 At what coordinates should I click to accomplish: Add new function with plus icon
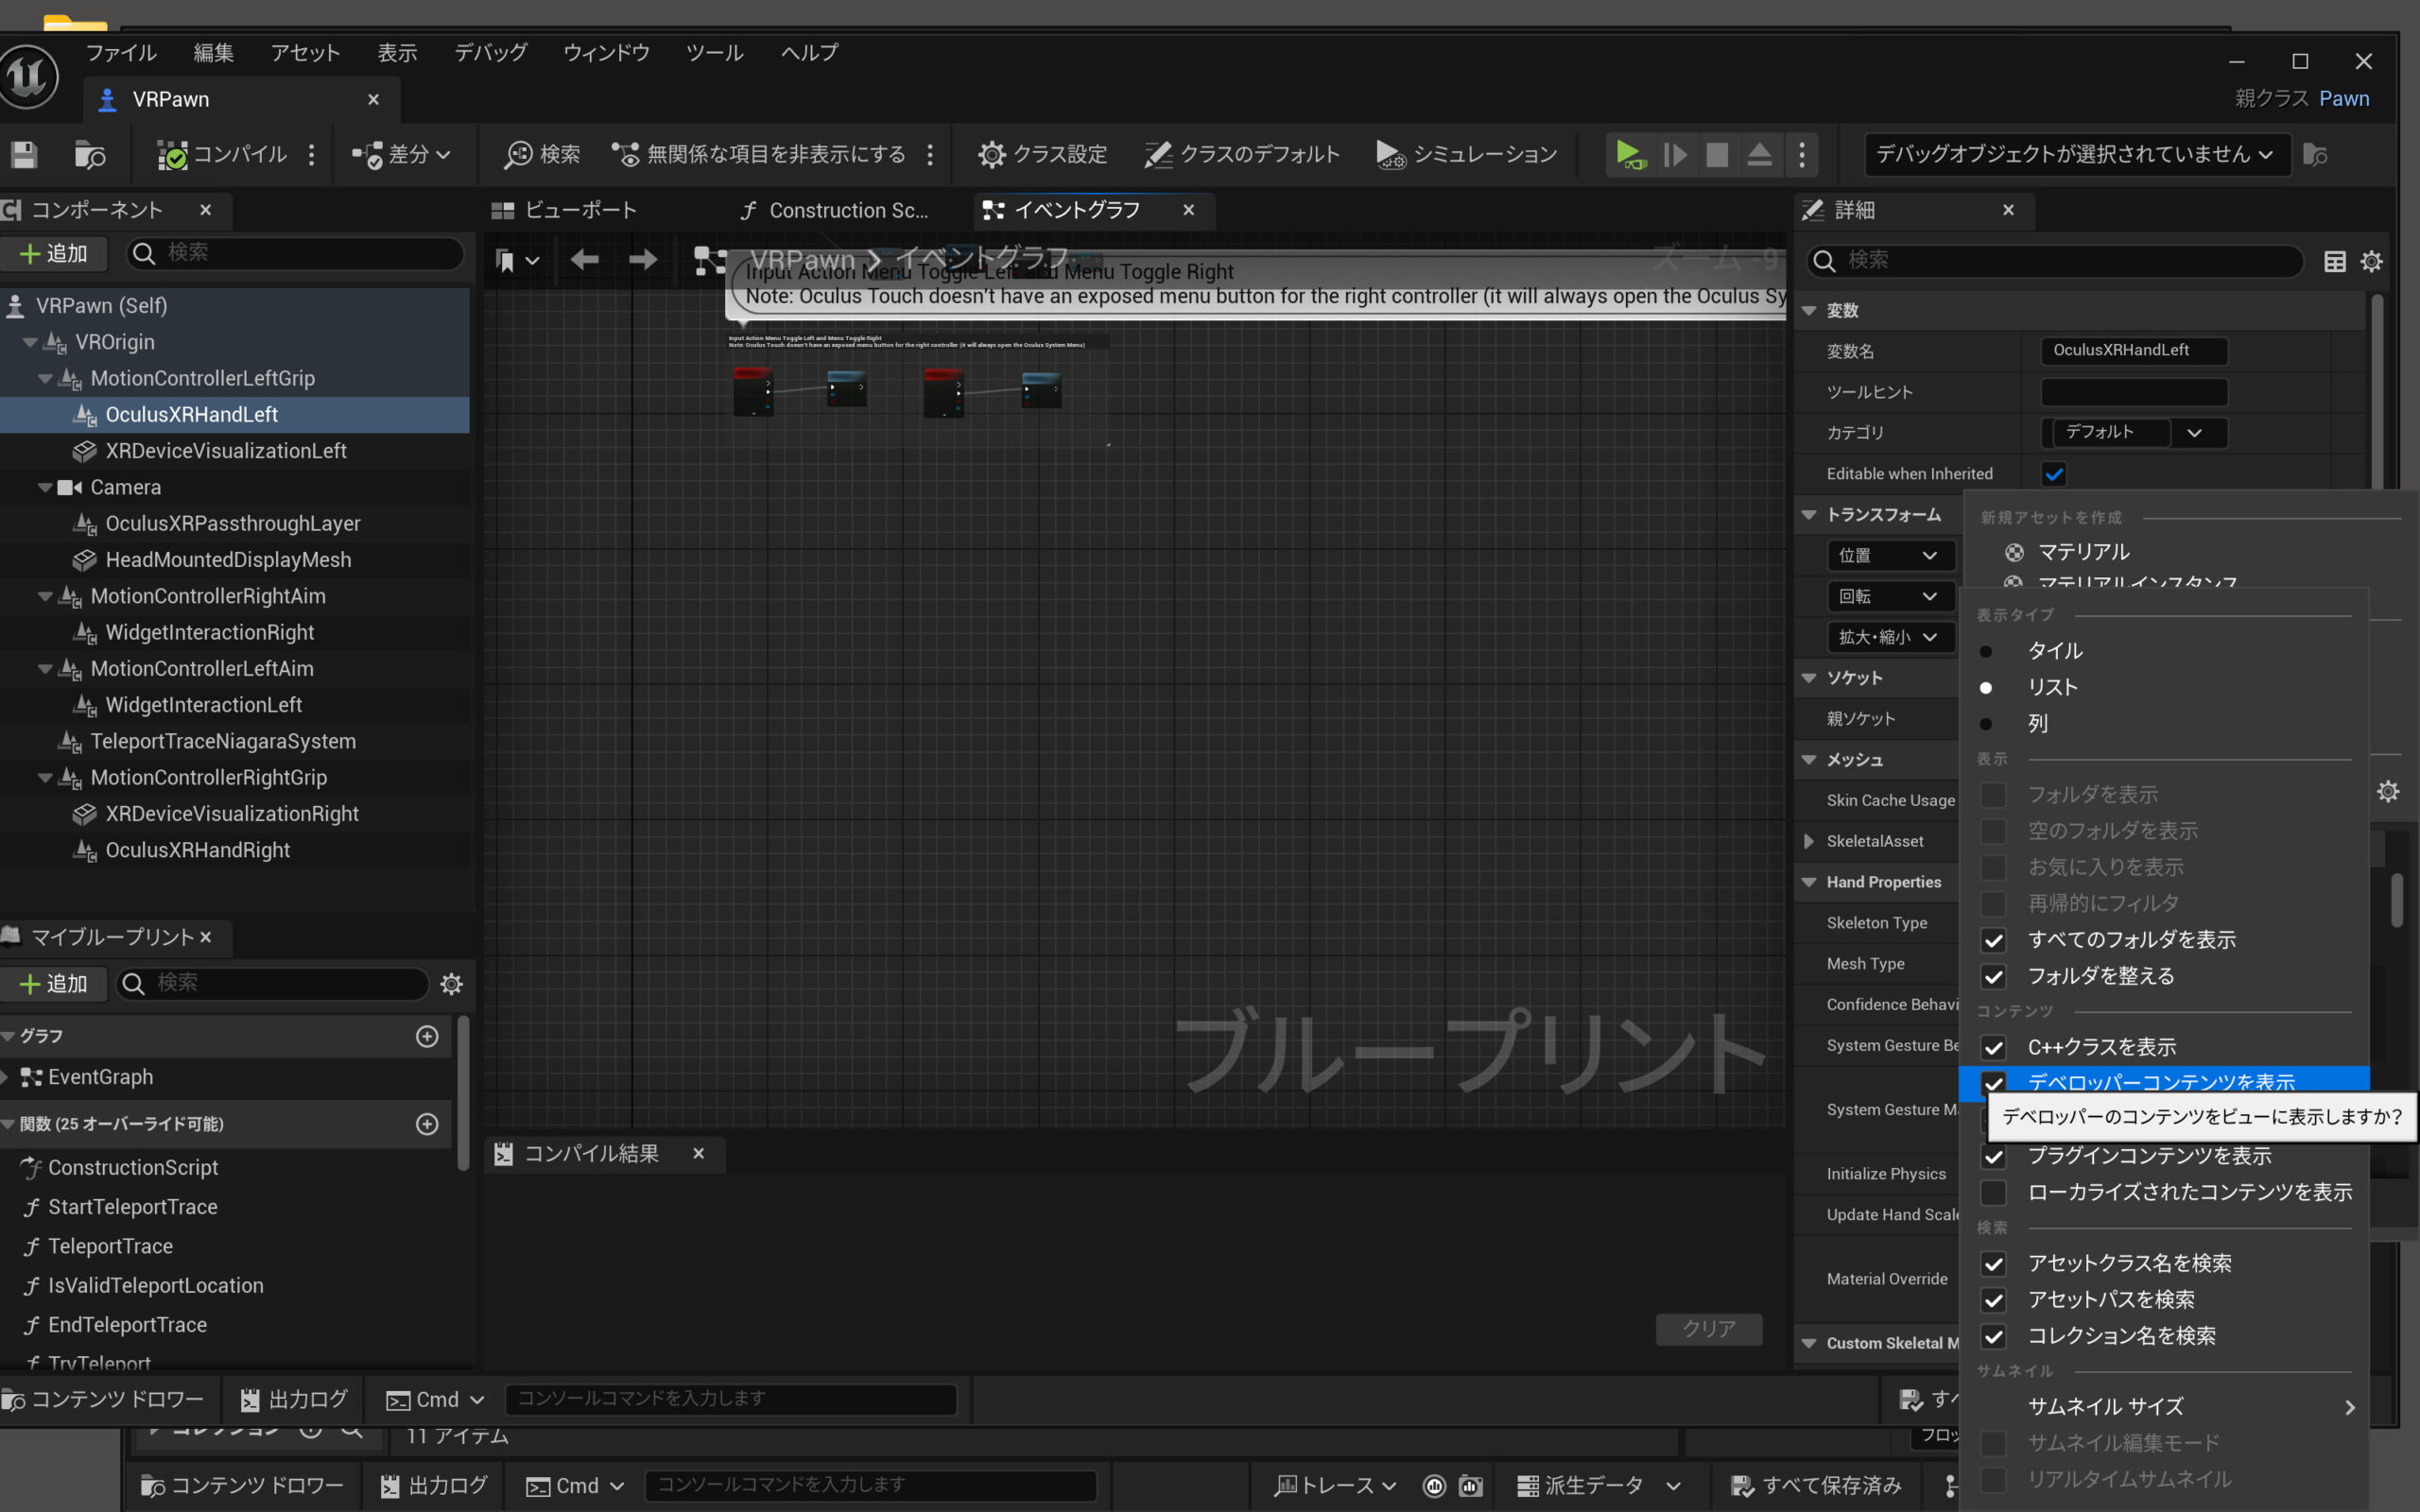[x=427, y=1124]
